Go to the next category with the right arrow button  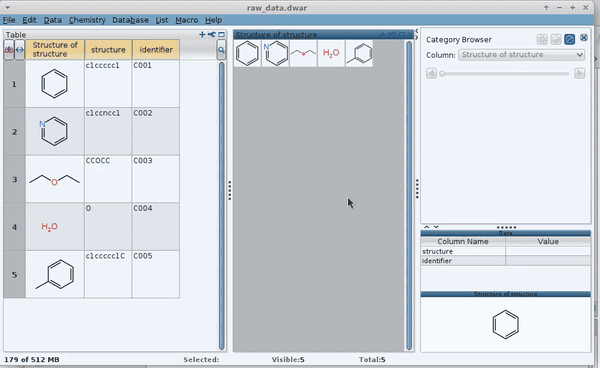tap(579, 73)
